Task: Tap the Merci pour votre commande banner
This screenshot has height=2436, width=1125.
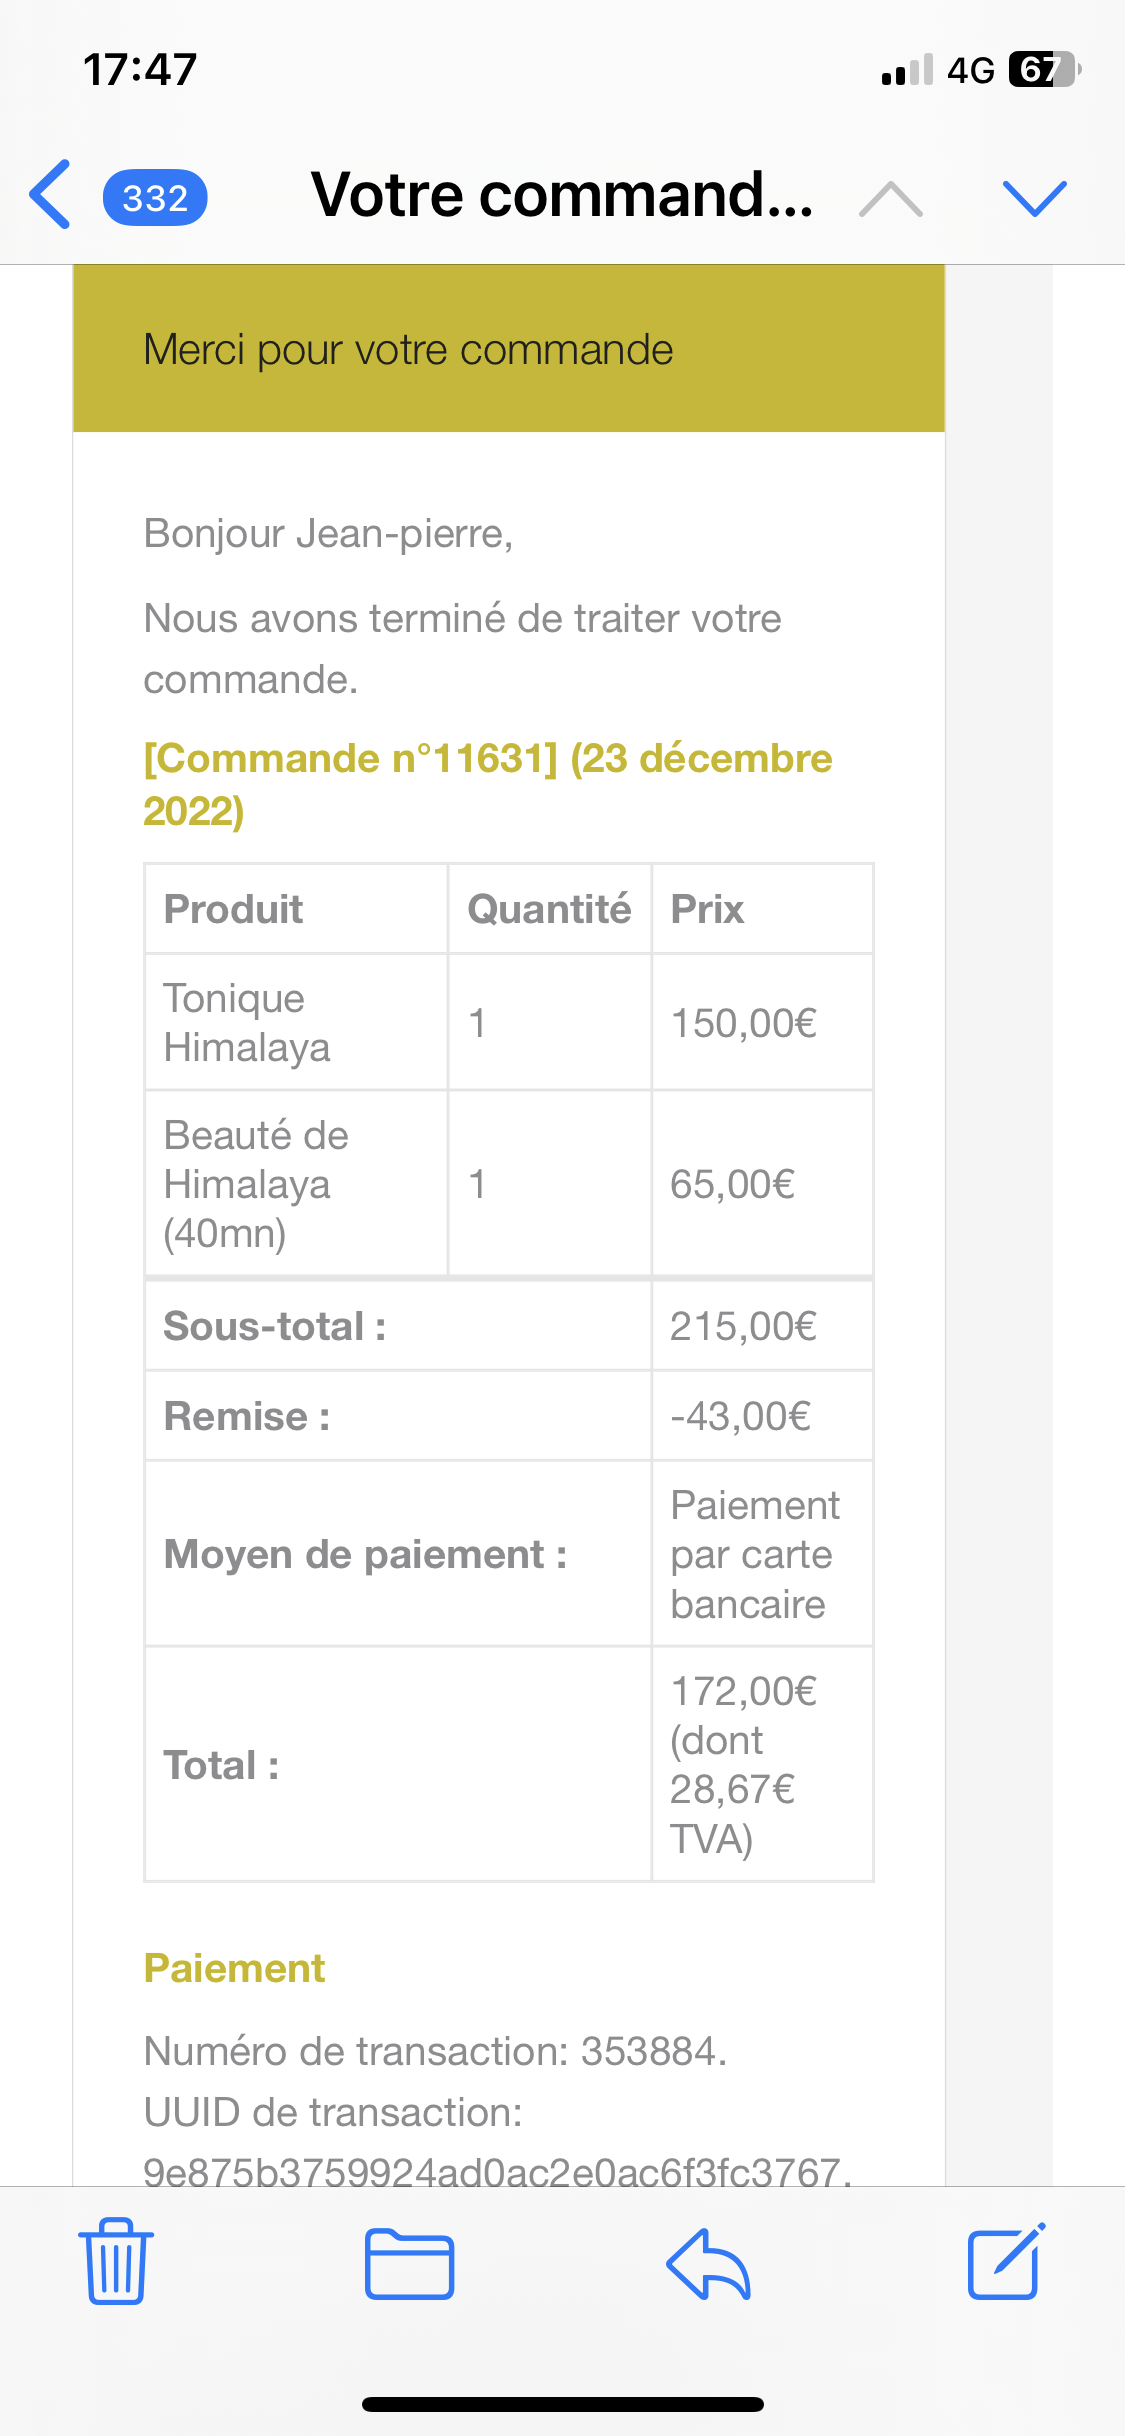Action: pos(509,349)
